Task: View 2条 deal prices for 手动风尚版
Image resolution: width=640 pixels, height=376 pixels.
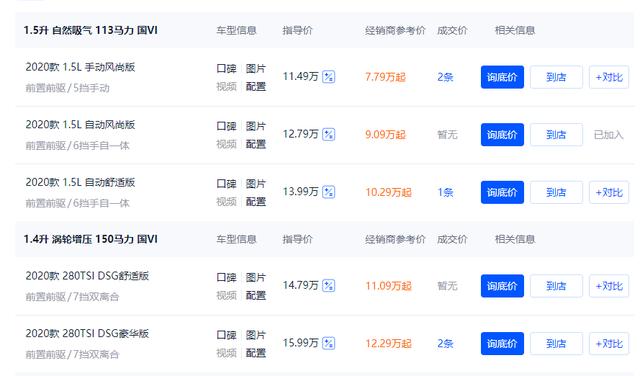Action: click(x=445, y=77)
